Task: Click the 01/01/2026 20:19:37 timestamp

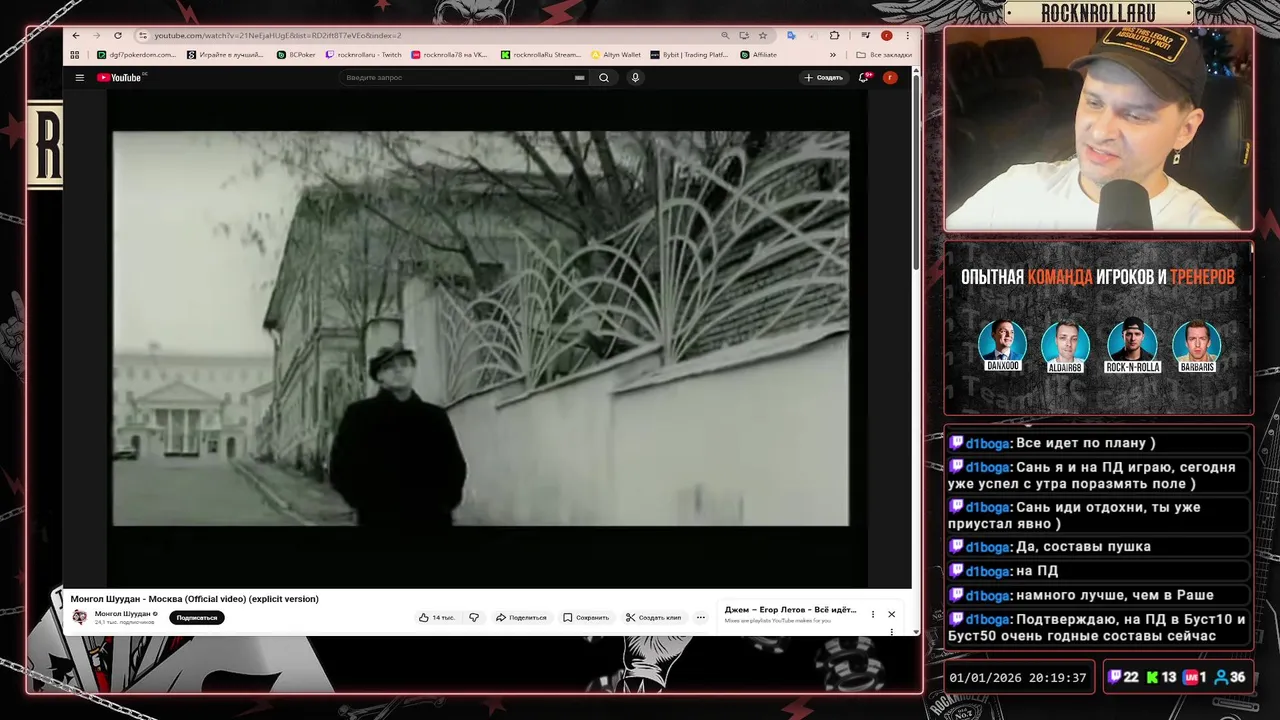Action: click(x=1017, y=678)
